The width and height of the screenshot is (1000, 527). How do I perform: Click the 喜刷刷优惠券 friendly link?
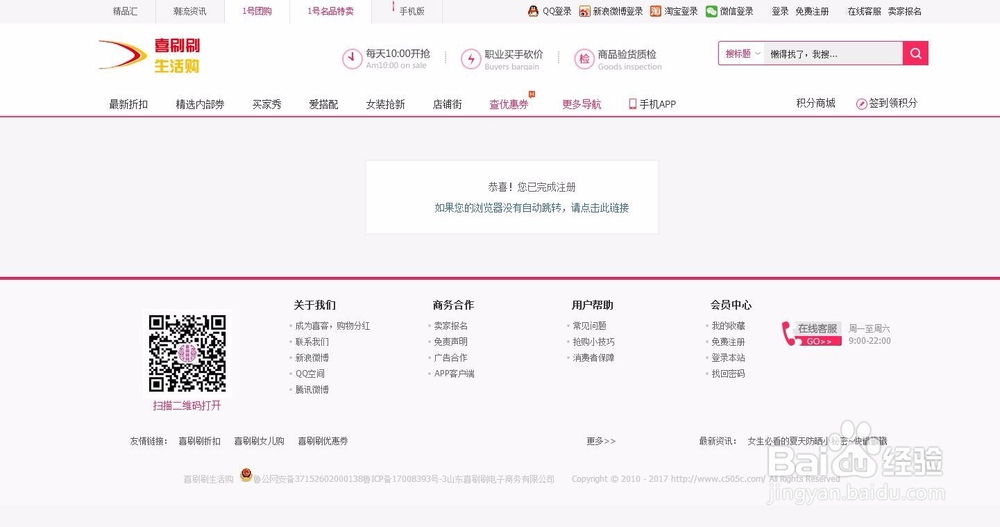[323, 441]
